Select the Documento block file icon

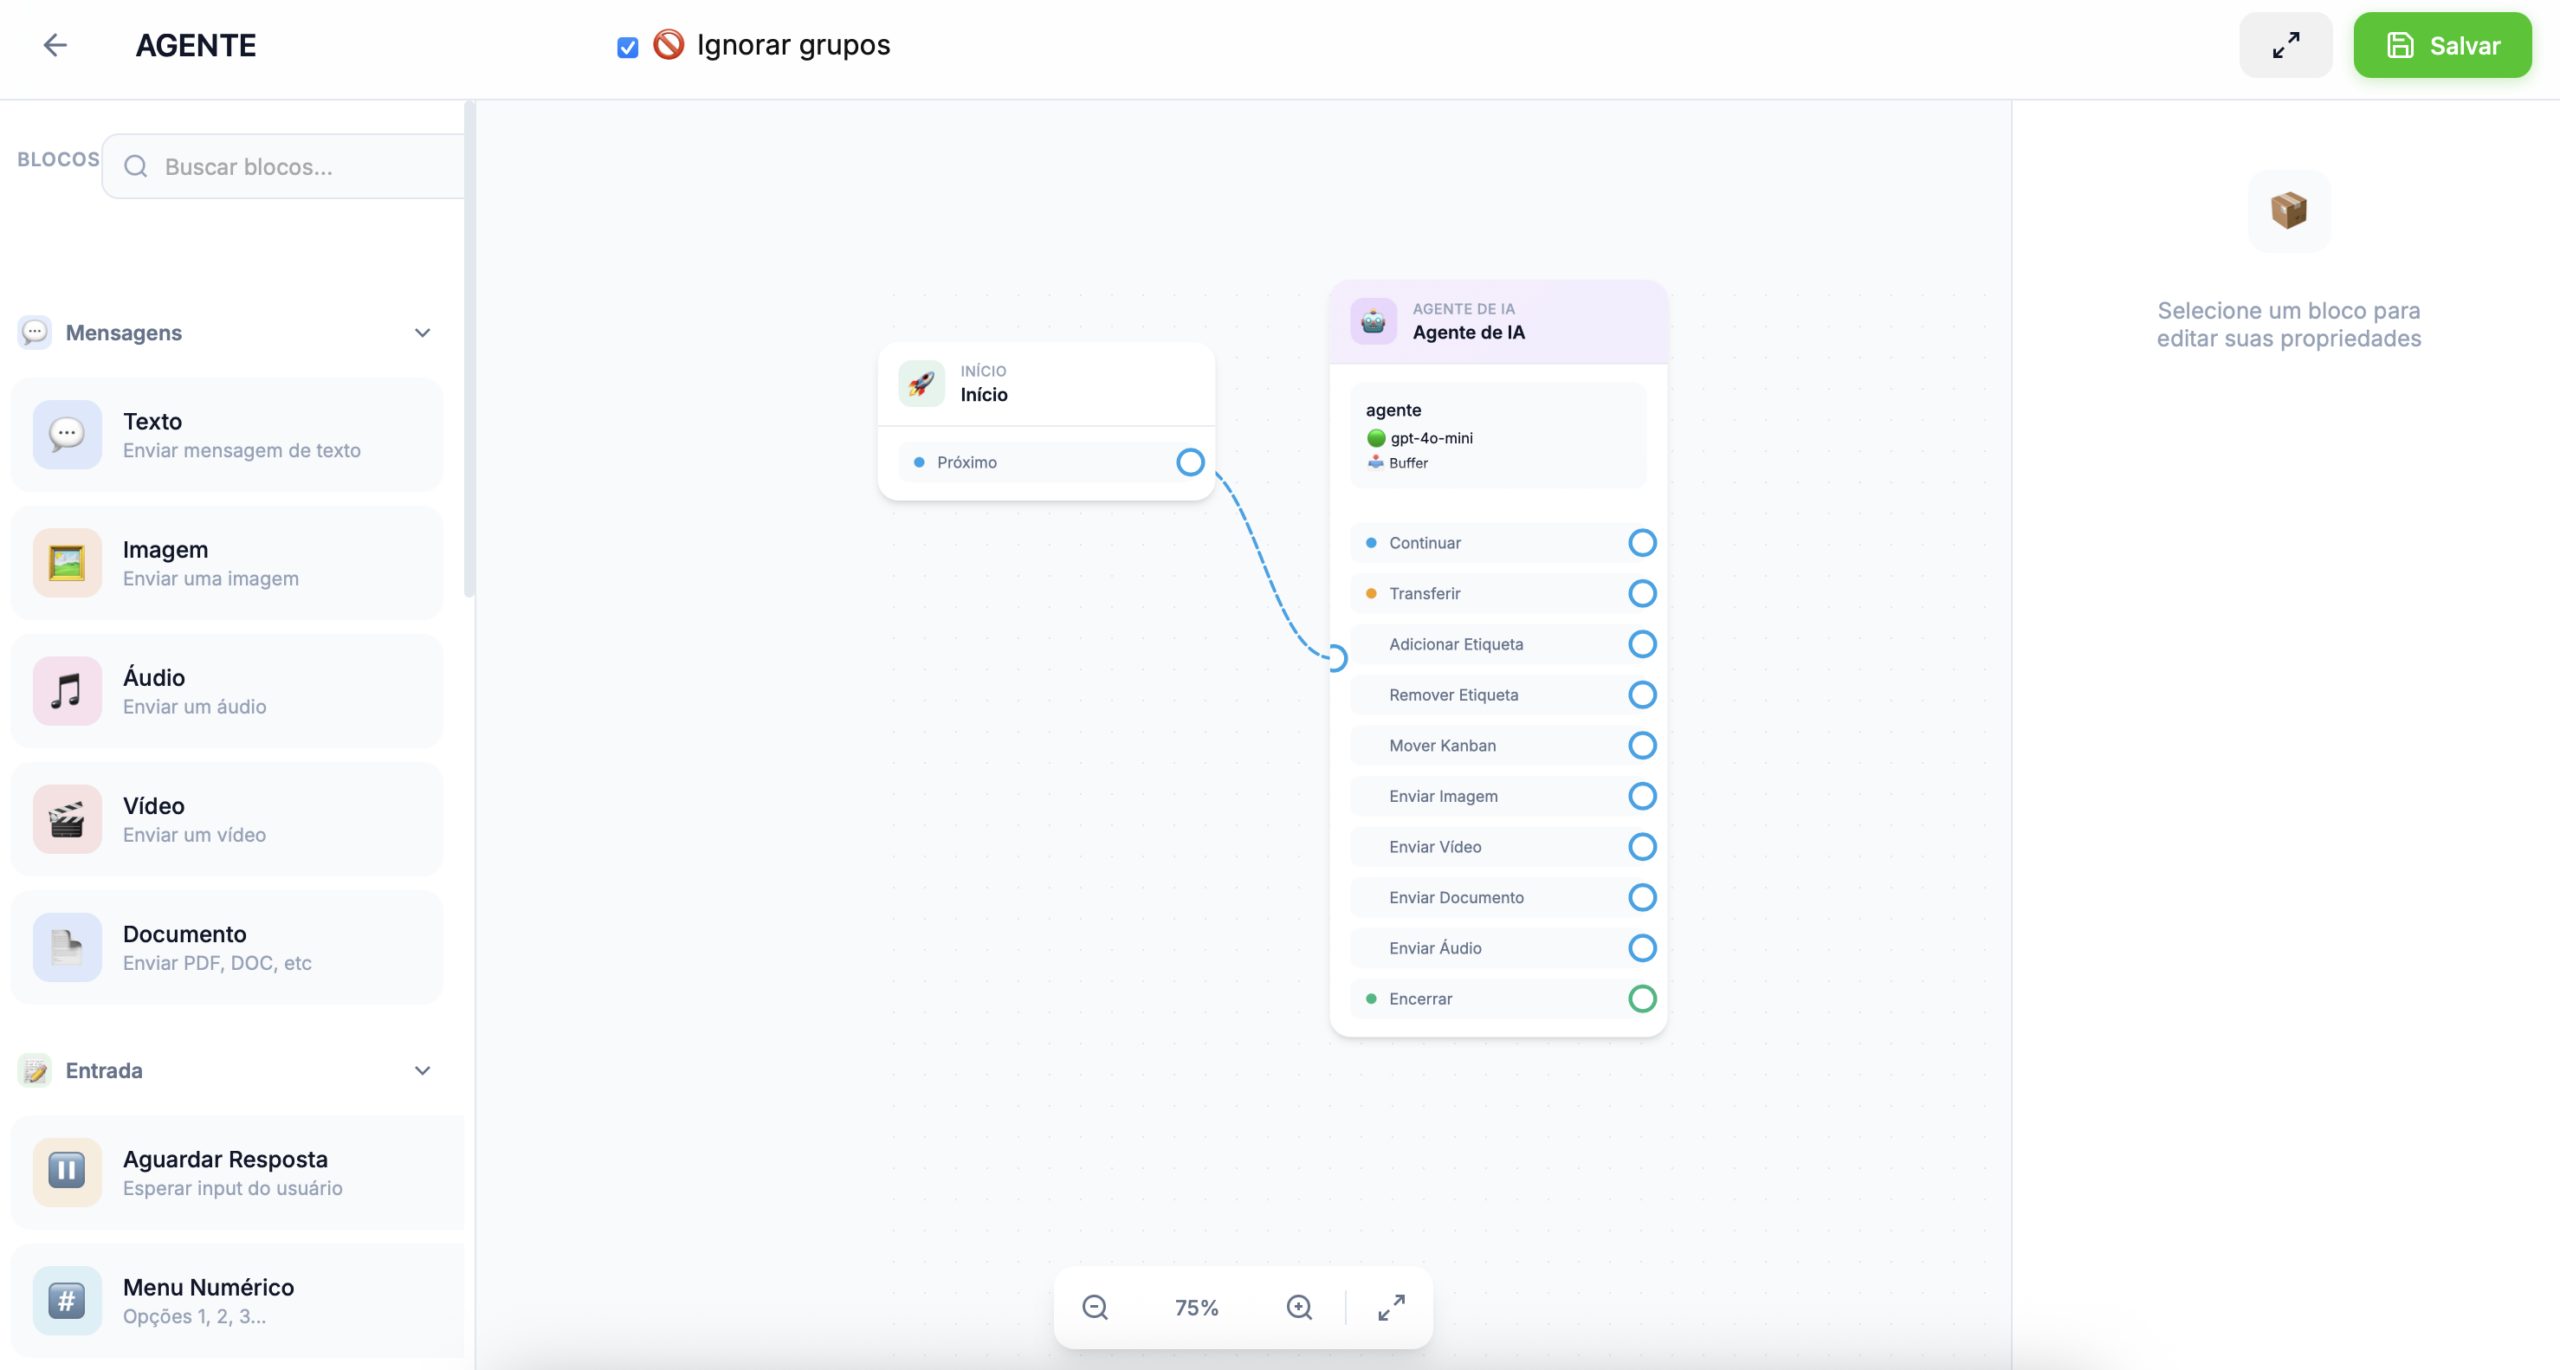(x=67, y=947)
